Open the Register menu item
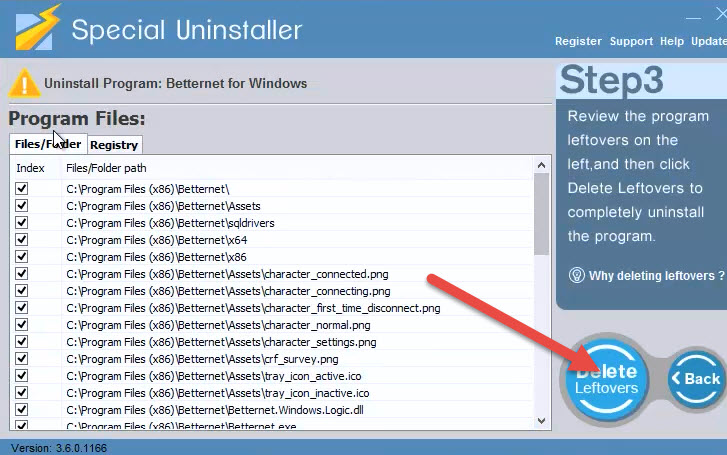Viewport: 727px width, 455px height. click(x=578, y=41)
